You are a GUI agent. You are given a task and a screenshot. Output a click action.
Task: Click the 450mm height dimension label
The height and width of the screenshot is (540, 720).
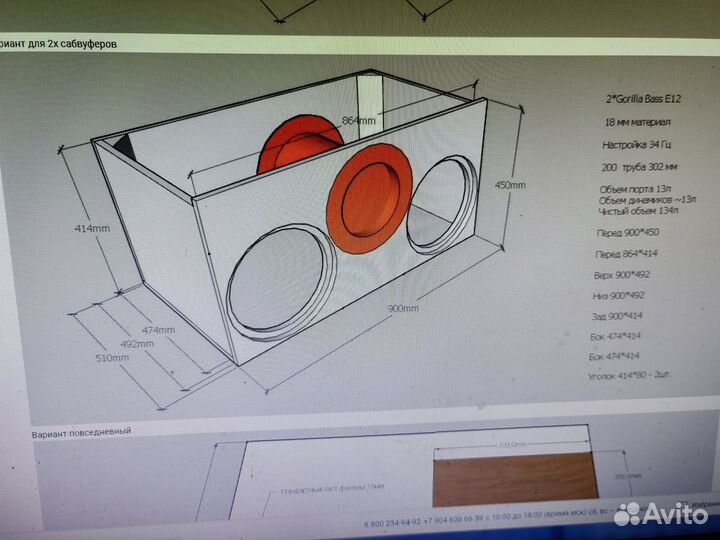(x=510, y=185)
